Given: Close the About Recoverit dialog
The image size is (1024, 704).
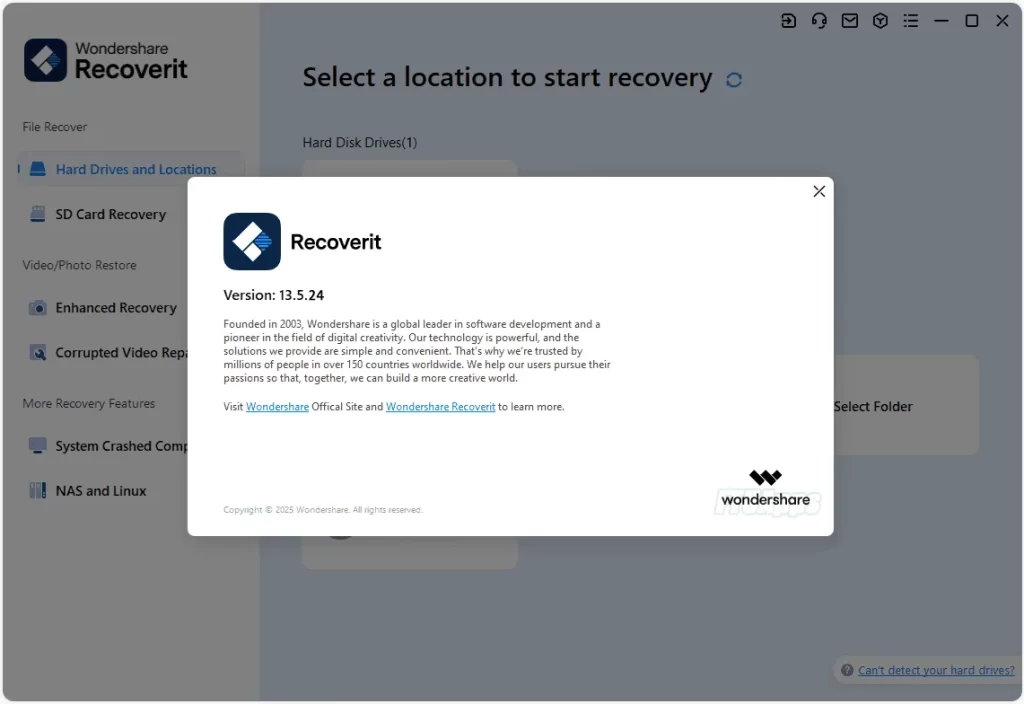Looking at the screenshot, I should [x=819, y=191].
